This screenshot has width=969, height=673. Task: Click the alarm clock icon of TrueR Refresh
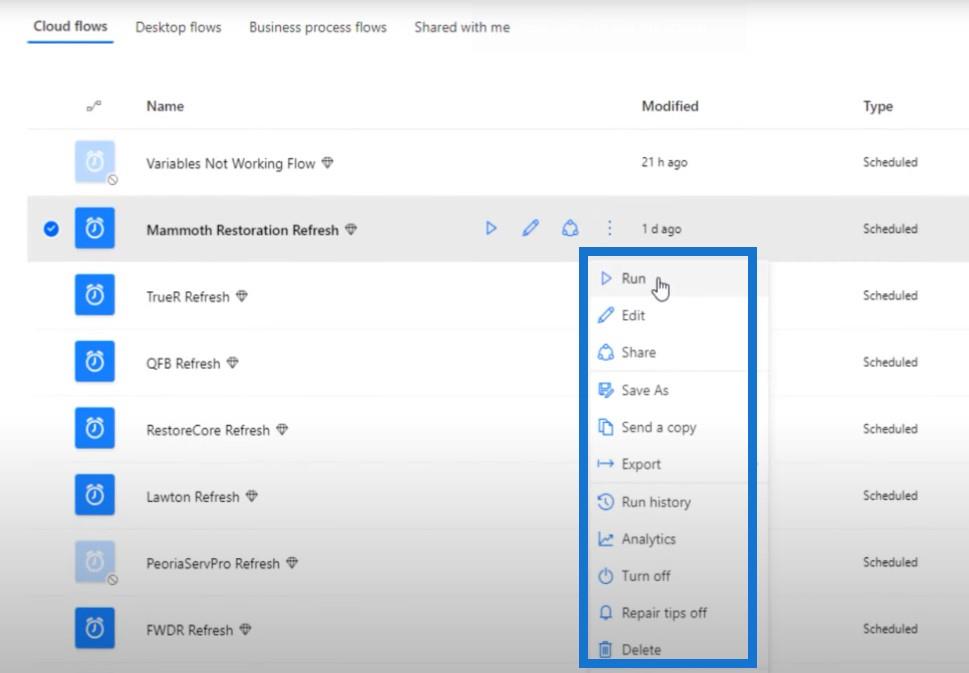95,295
